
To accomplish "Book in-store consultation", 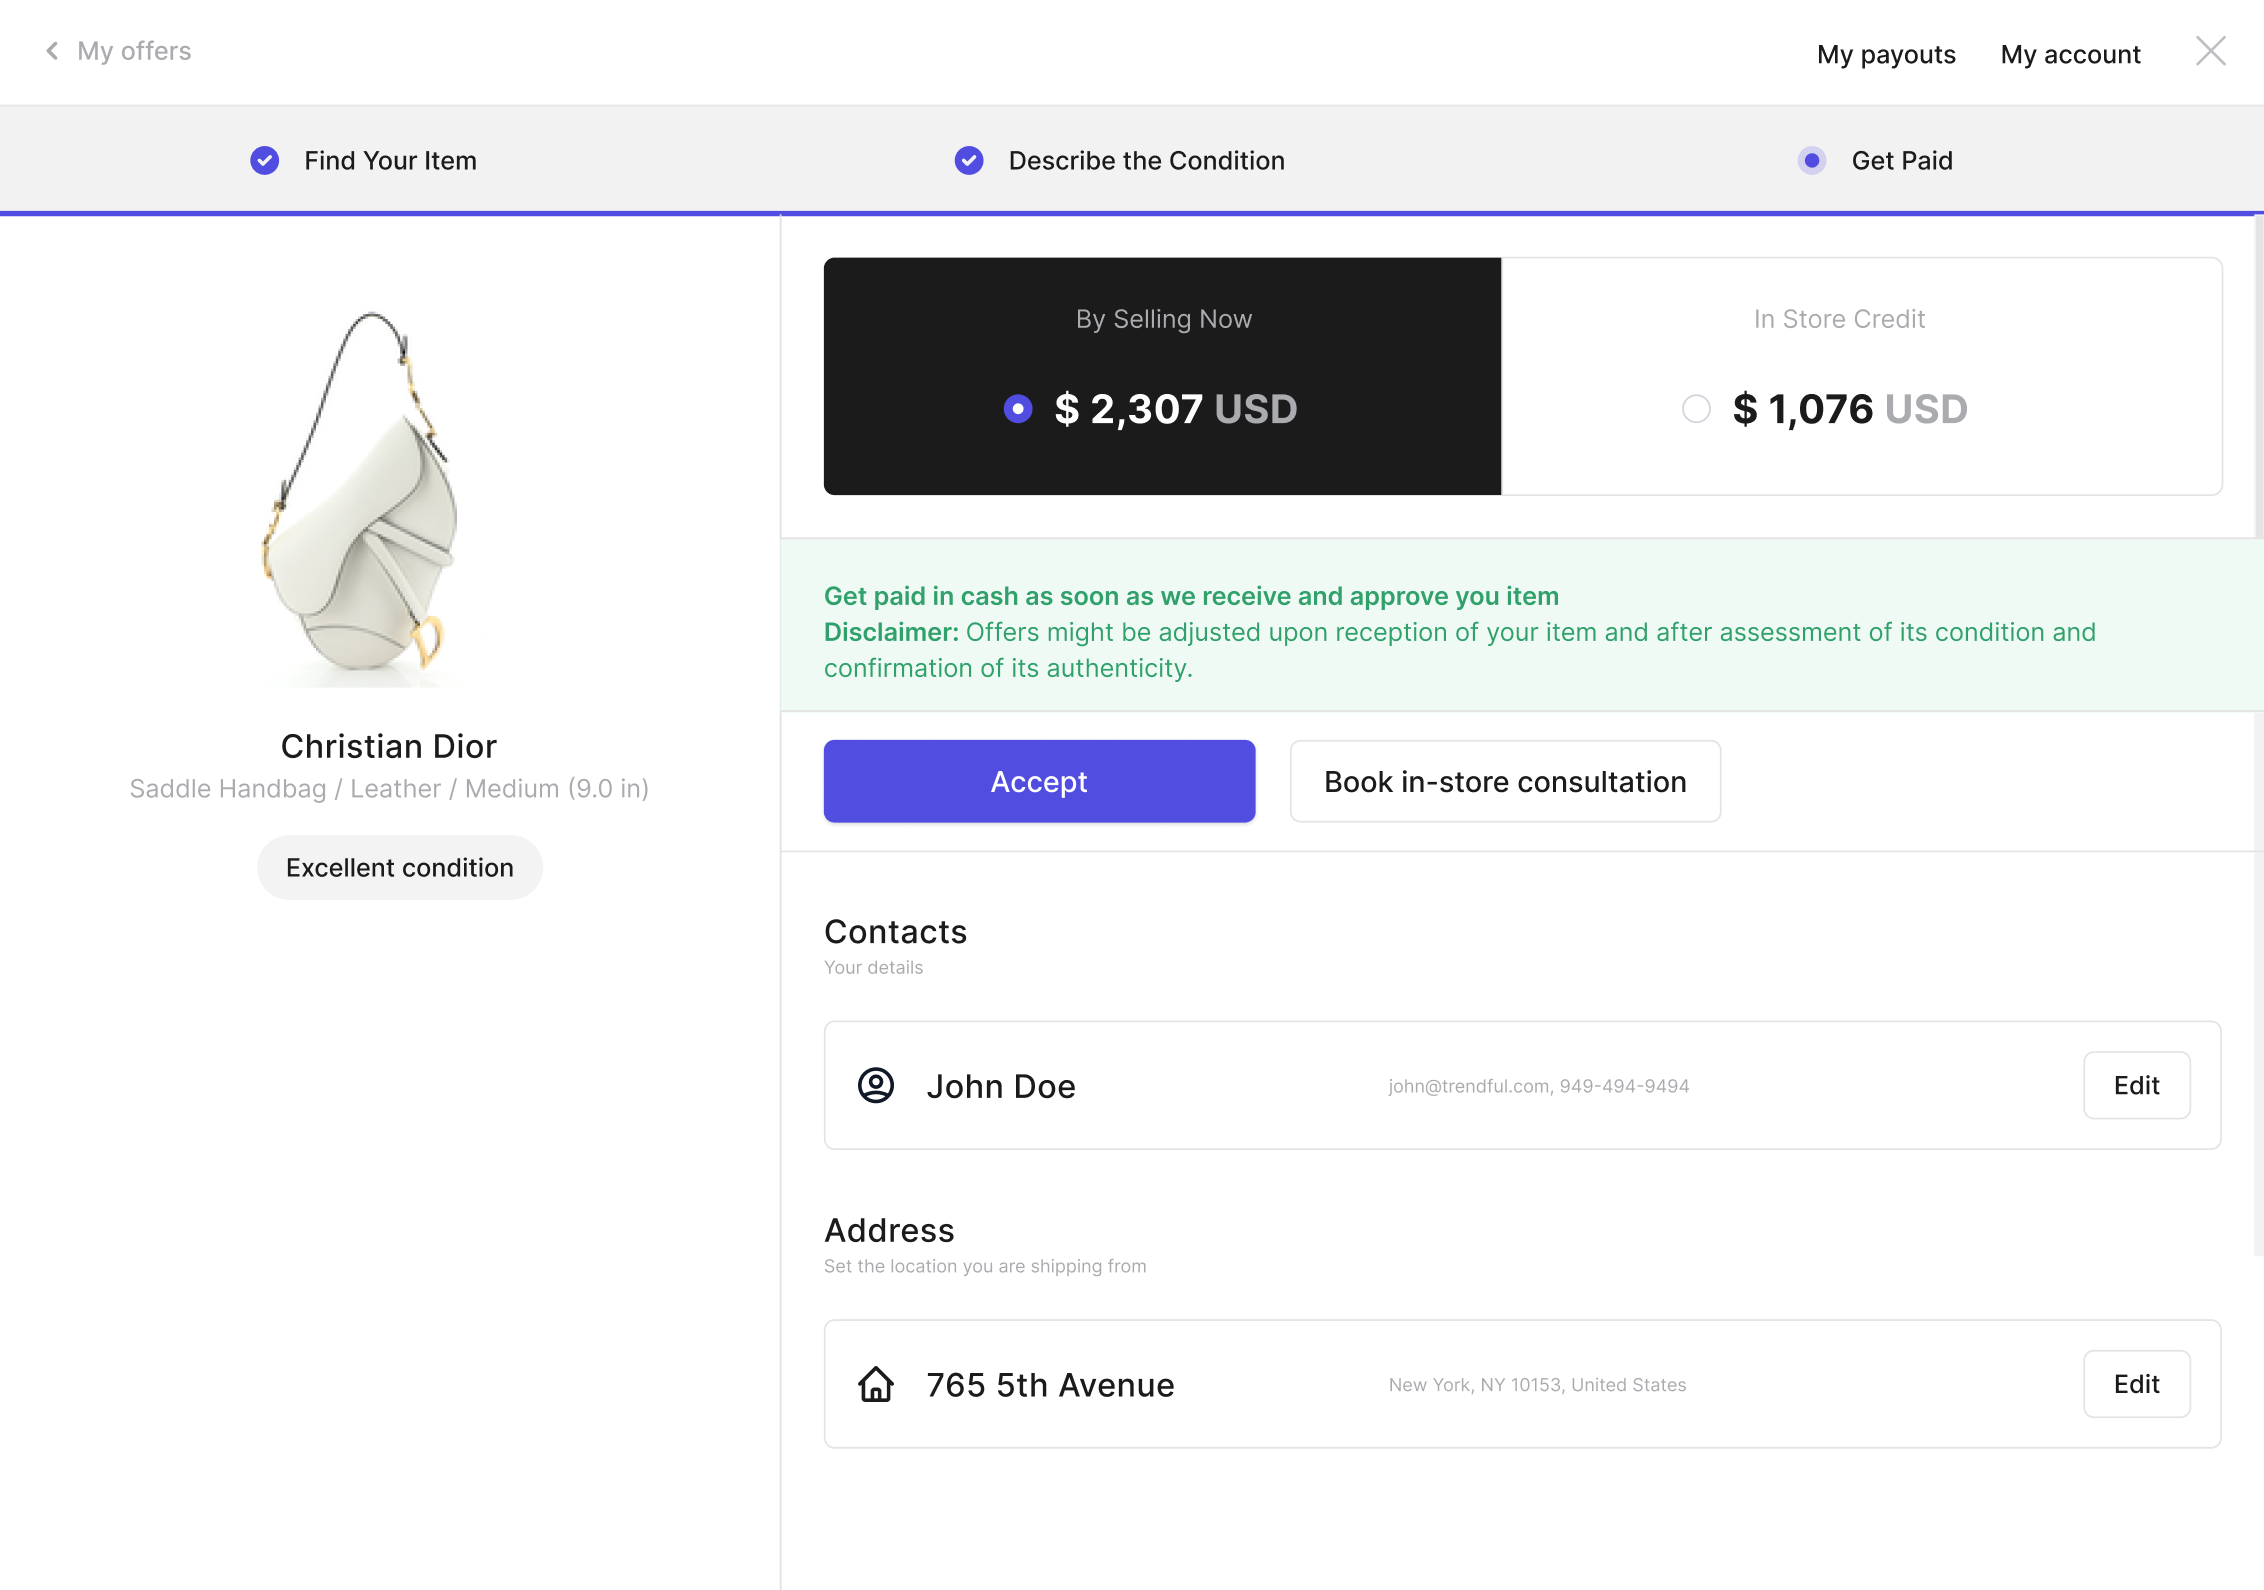I will coord(1505,781).
